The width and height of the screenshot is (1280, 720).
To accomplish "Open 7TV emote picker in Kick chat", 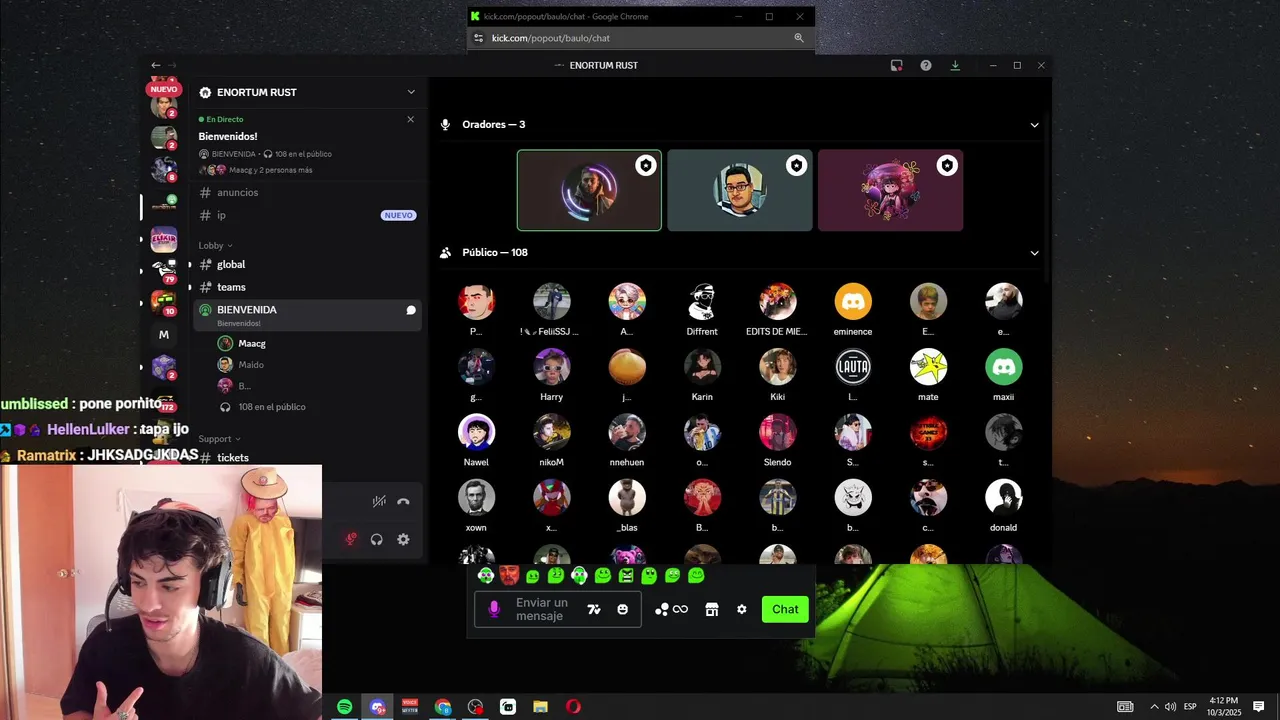I will 594,609.
